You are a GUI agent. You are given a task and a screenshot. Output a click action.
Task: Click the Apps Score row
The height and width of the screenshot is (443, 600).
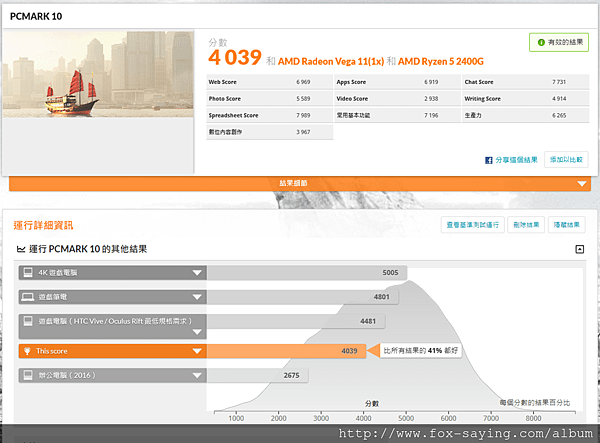397,82
